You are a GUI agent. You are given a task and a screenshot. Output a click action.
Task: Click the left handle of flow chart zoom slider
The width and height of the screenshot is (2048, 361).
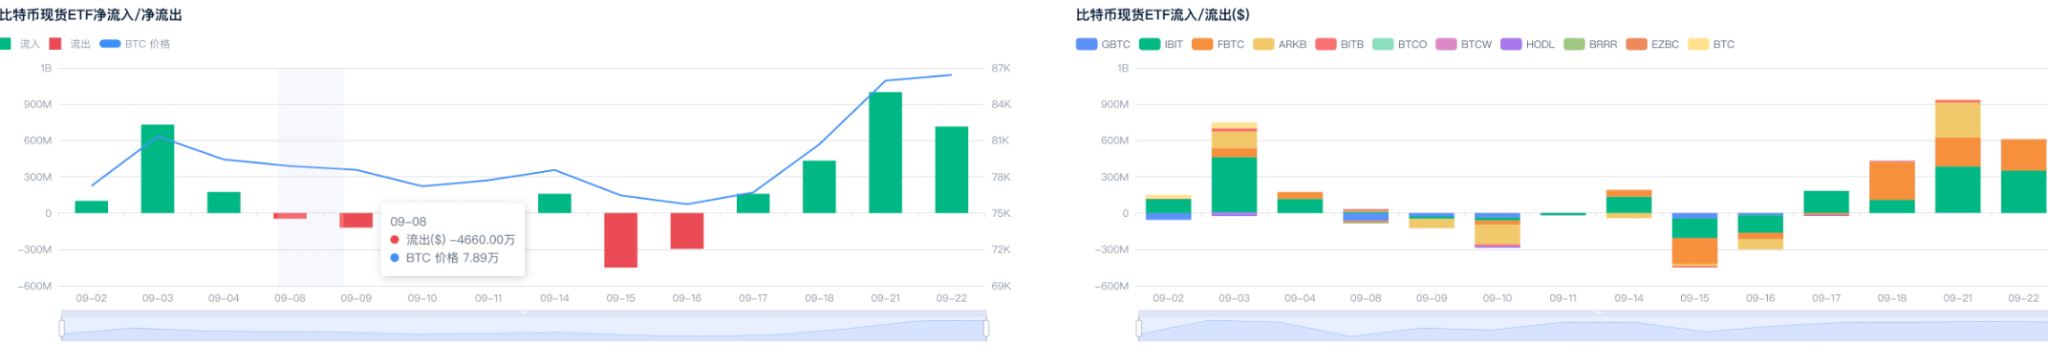tap(1139, 328)
